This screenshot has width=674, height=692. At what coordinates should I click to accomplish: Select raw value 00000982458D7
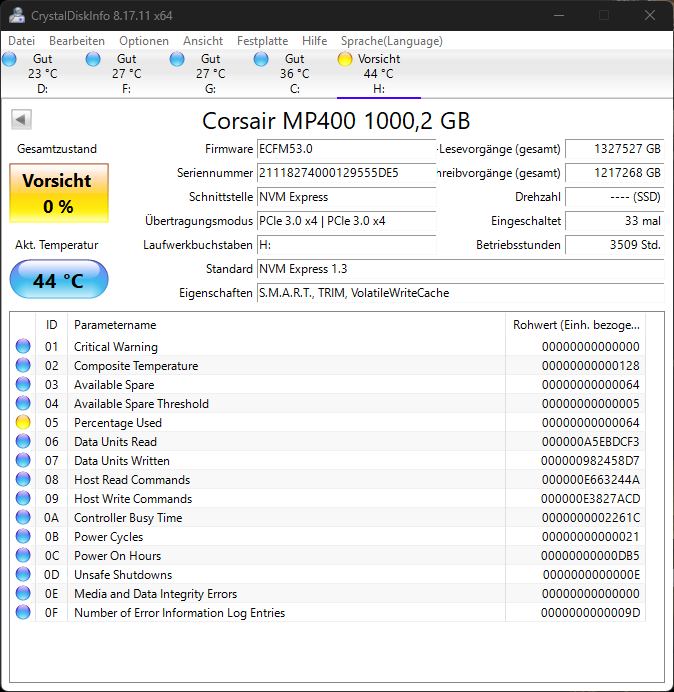590,461
